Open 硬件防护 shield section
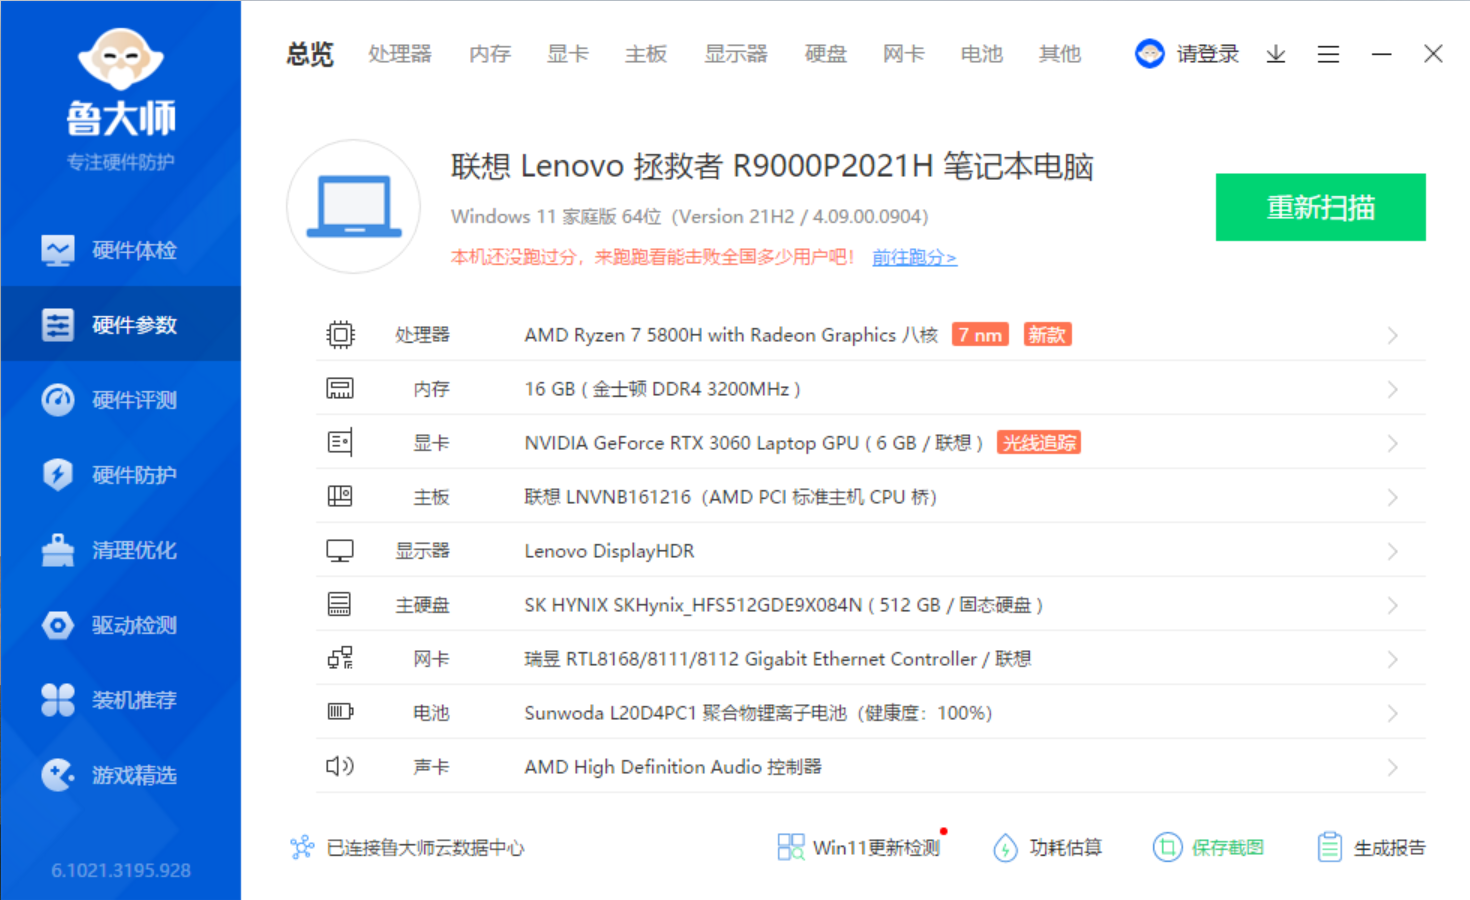Screen dimensions: 1470x900 pyautogui.click(x=120, y=475)
